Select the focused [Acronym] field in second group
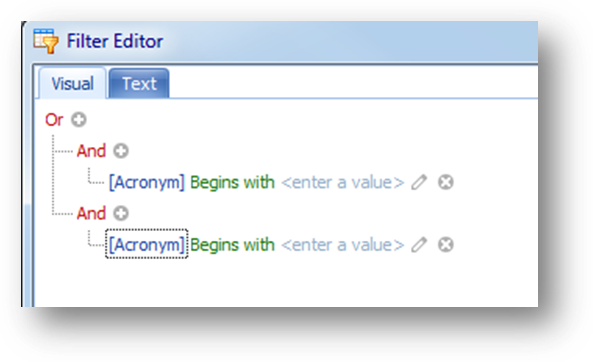Image resolution: width=593 pixels, height=362 pixels. (147, 244)
